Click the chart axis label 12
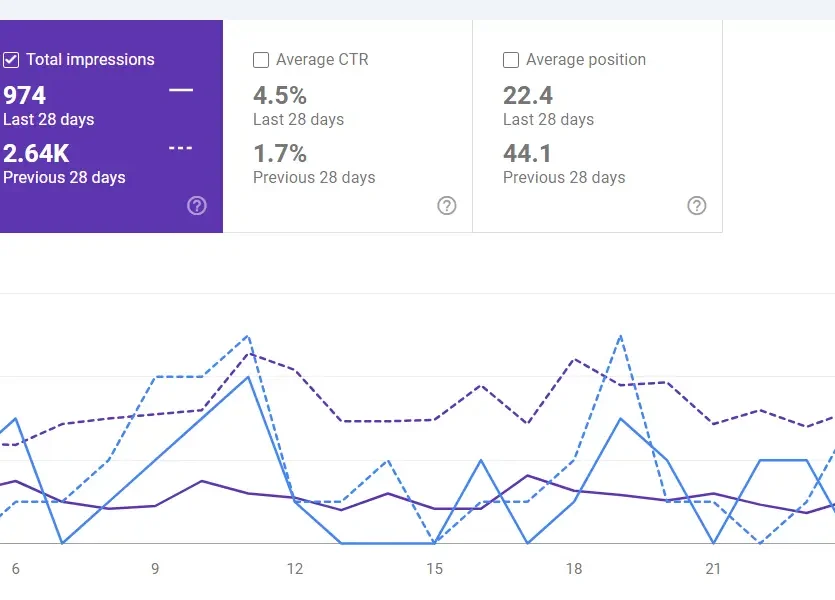 pos(295,569)
